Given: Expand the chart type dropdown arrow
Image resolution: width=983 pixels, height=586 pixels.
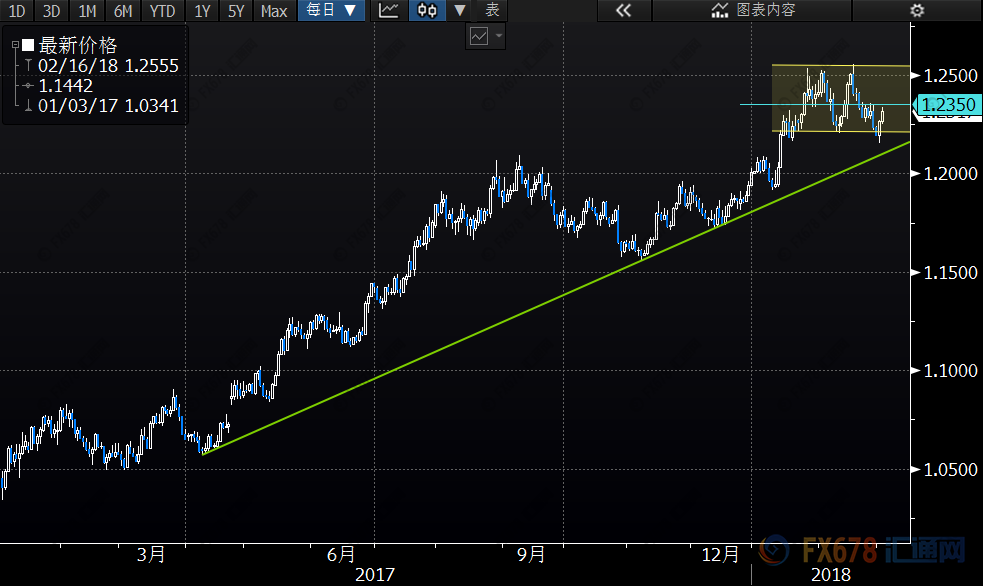Looking at the screenshot, I should tap(459, 11).
